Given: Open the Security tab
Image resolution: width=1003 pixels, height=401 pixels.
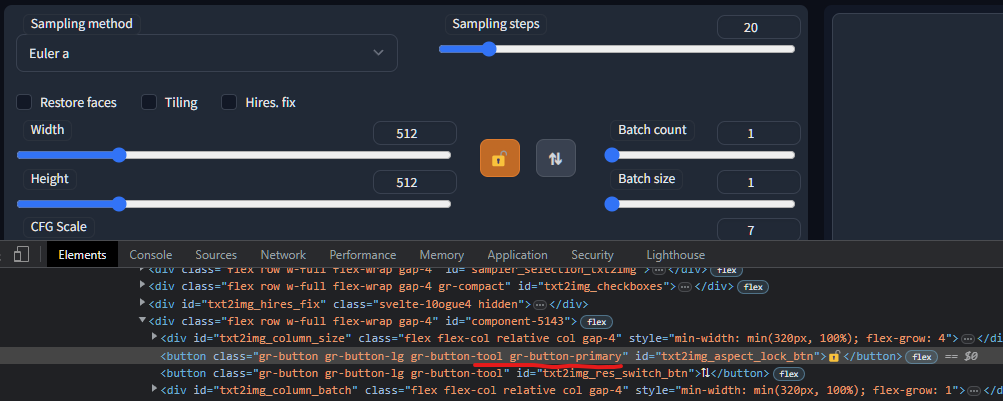Looking at the screenshot, I should [x=592, y=255].
